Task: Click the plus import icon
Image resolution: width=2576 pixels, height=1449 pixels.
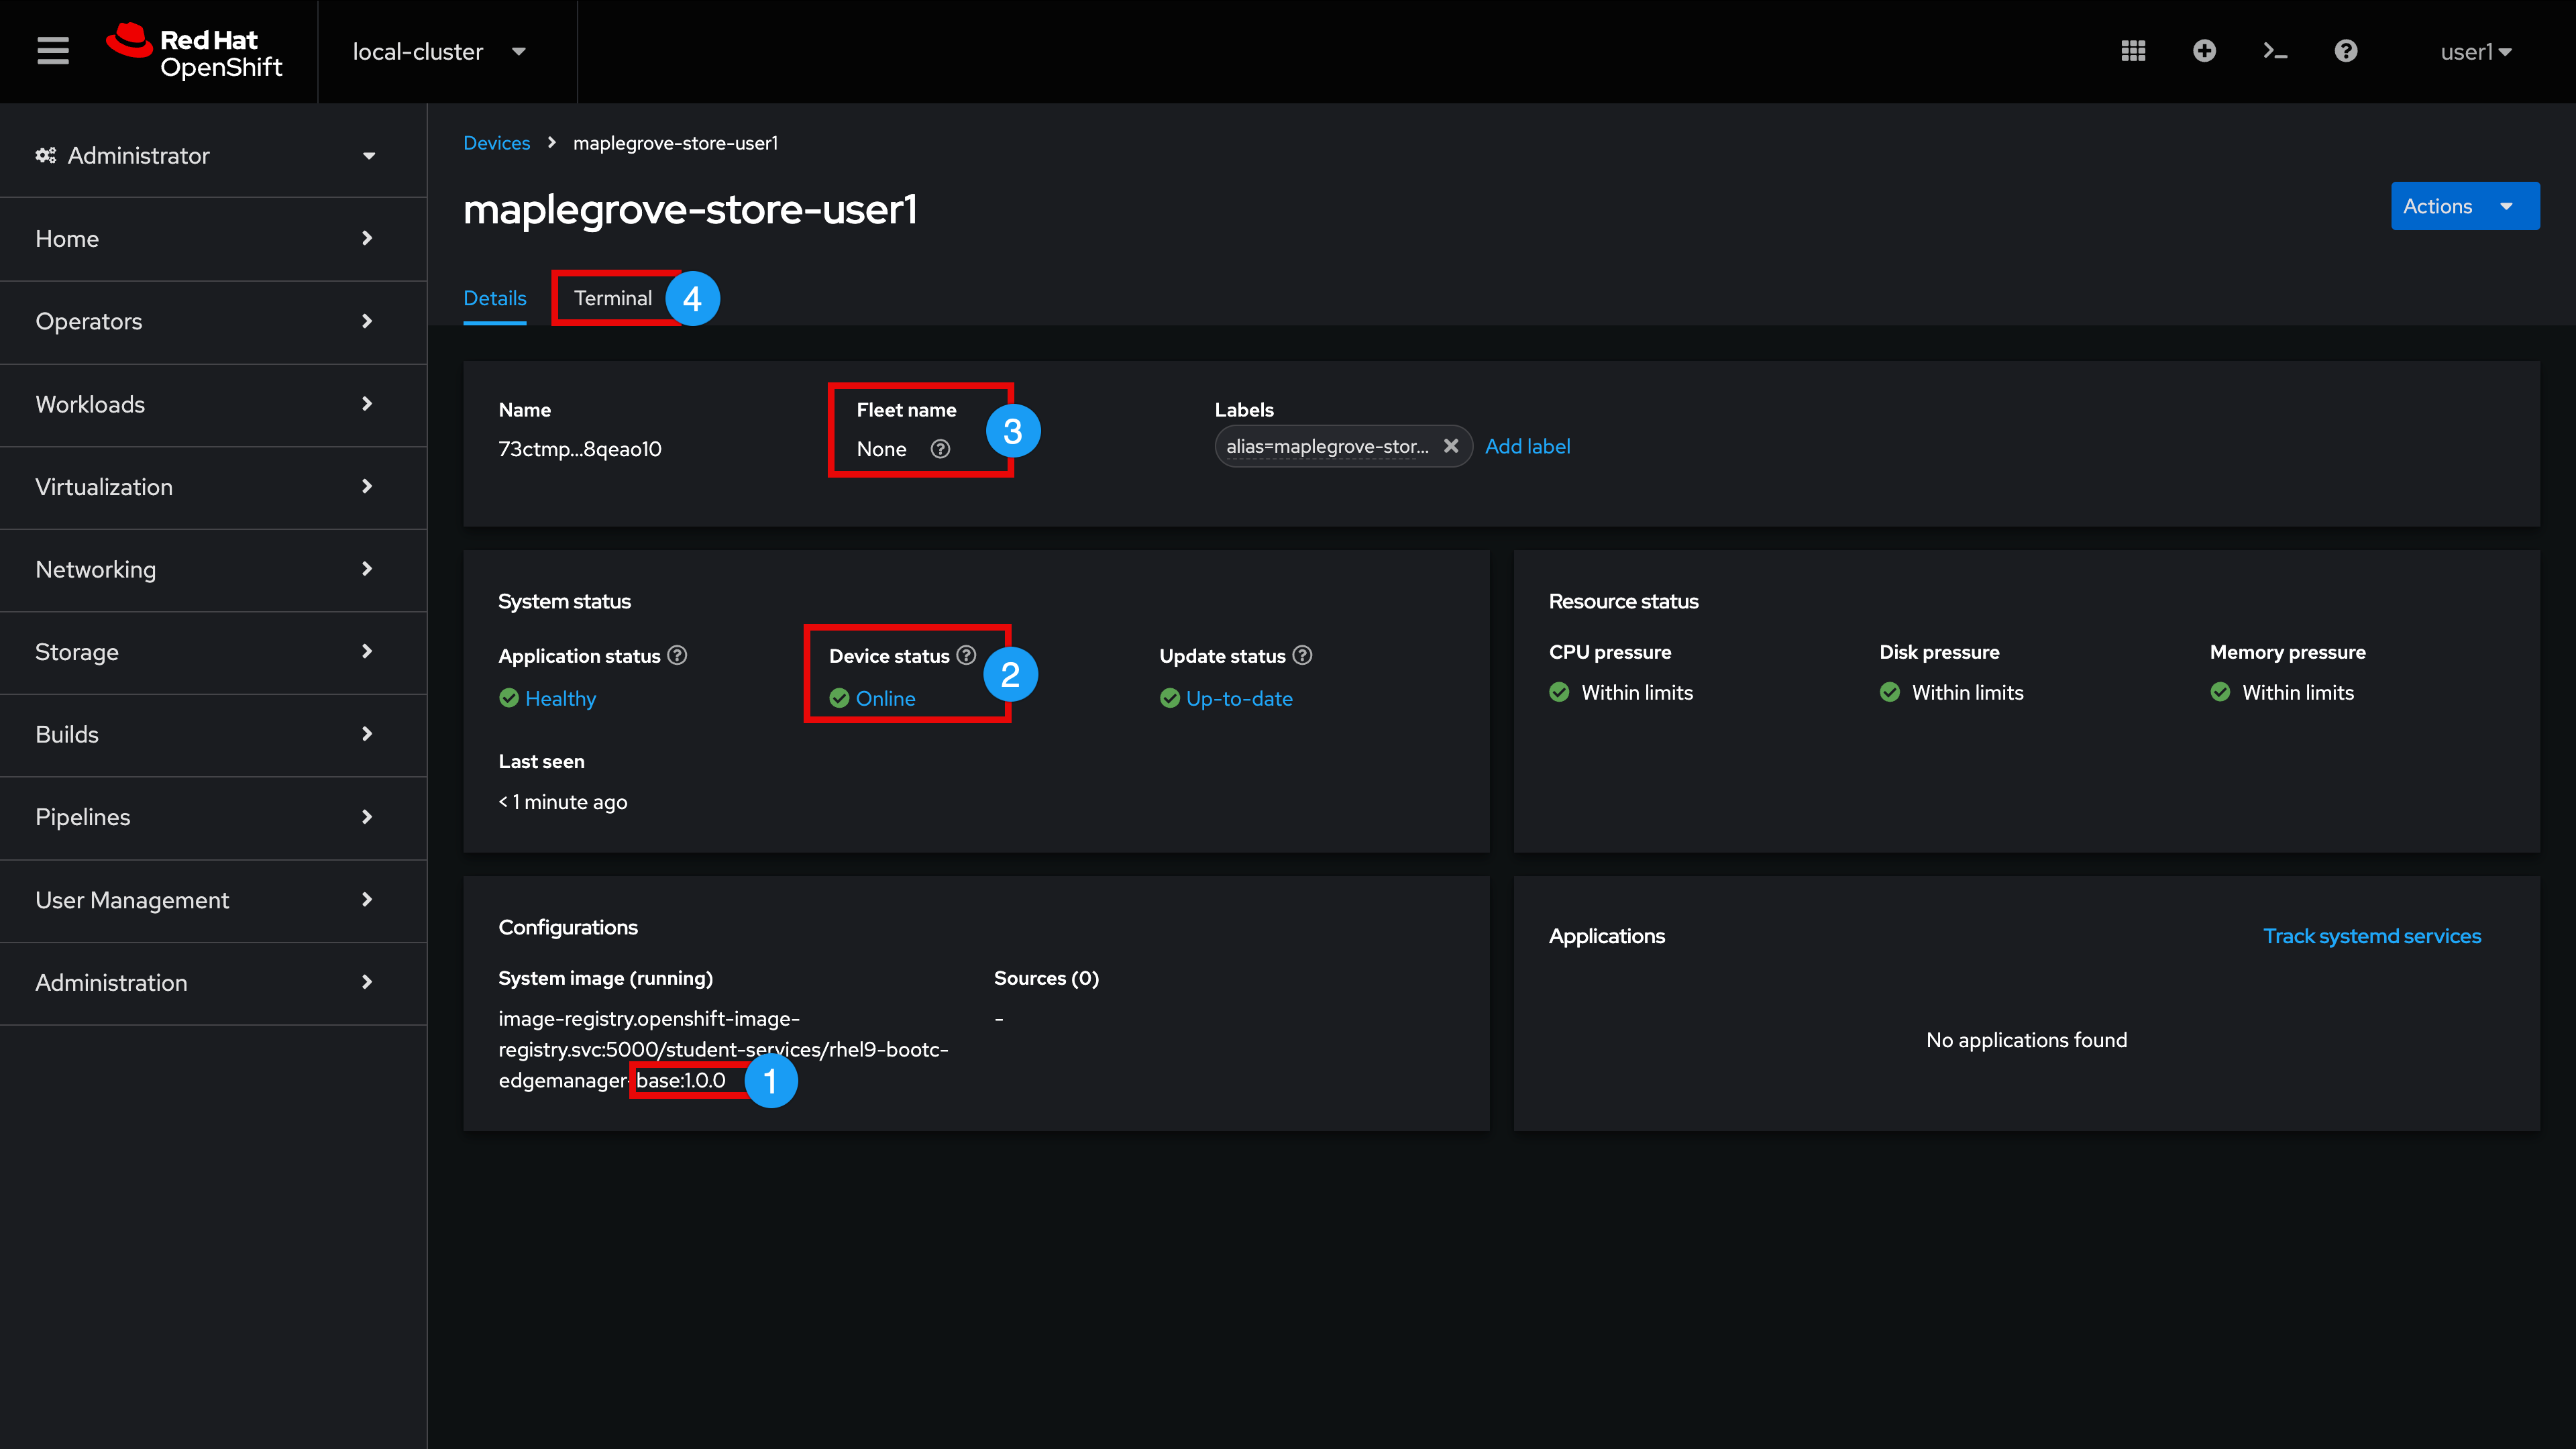Action: (2204, 51)
